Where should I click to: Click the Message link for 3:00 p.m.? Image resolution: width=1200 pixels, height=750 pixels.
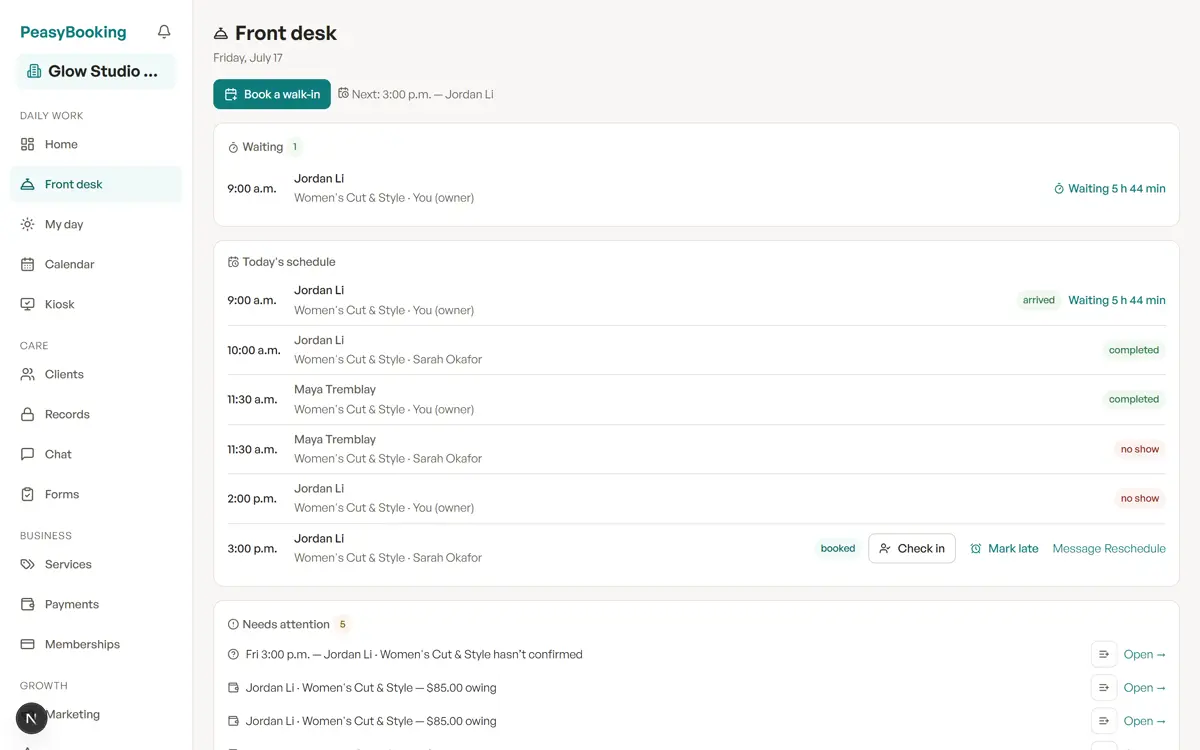coord(1076,548)
